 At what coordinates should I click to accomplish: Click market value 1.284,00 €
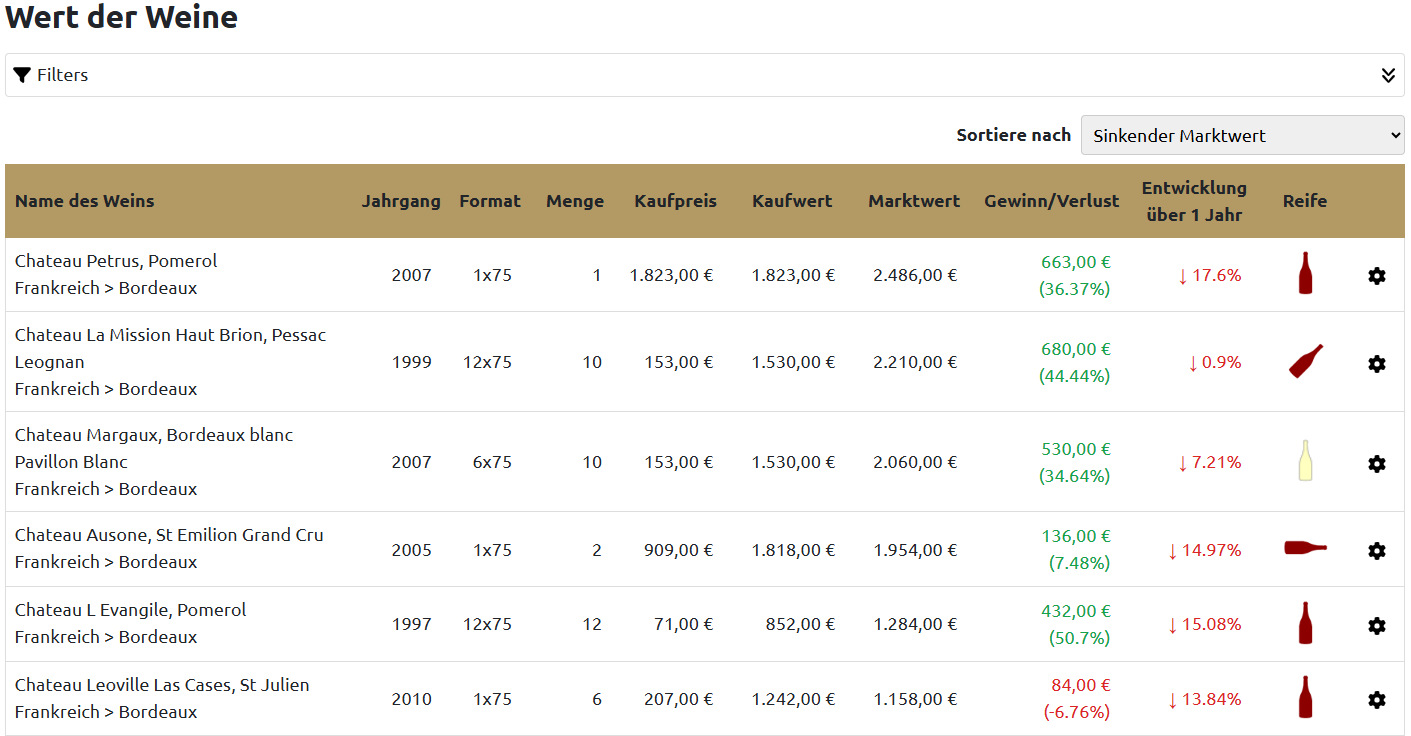tap(915, 624)
